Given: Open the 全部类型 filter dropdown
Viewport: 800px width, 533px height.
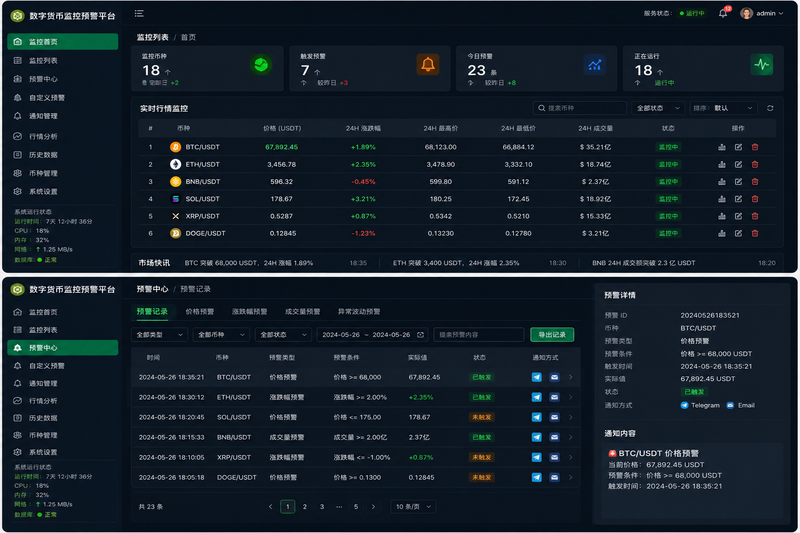Looking at the screenshot, I should [x=159, y=335].
